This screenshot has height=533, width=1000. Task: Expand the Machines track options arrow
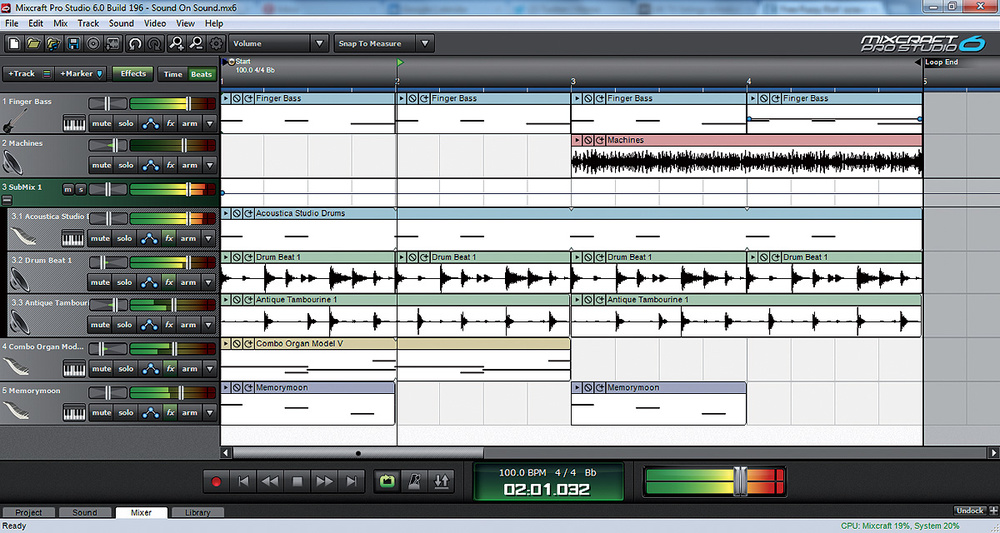210,165
